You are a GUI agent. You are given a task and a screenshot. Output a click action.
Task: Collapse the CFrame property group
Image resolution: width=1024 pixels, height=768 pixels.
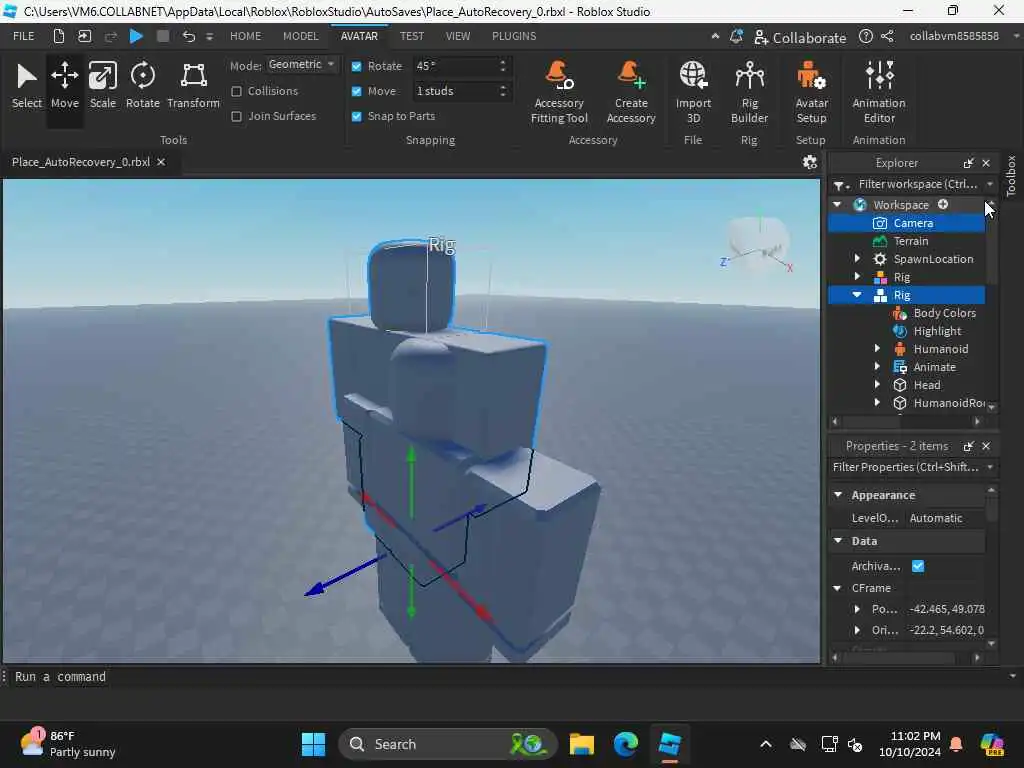click(837, 588)
